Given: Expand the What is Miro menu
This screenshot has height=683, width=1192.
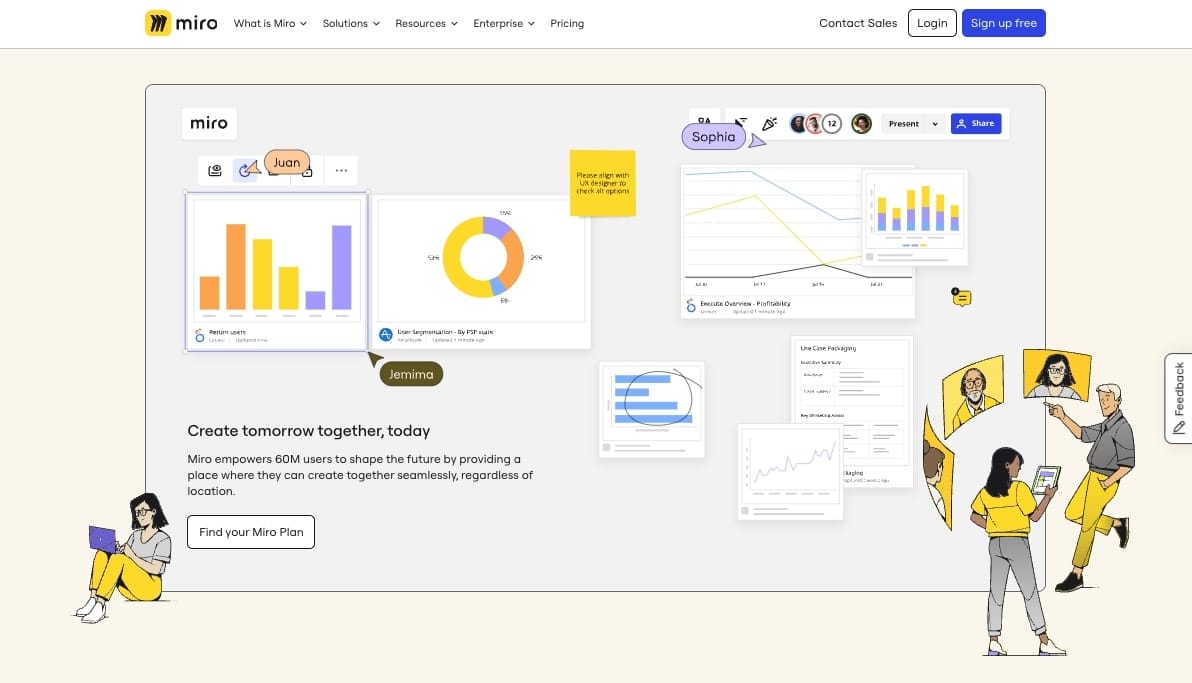Looking at the screenshot, I should point(270,23).
